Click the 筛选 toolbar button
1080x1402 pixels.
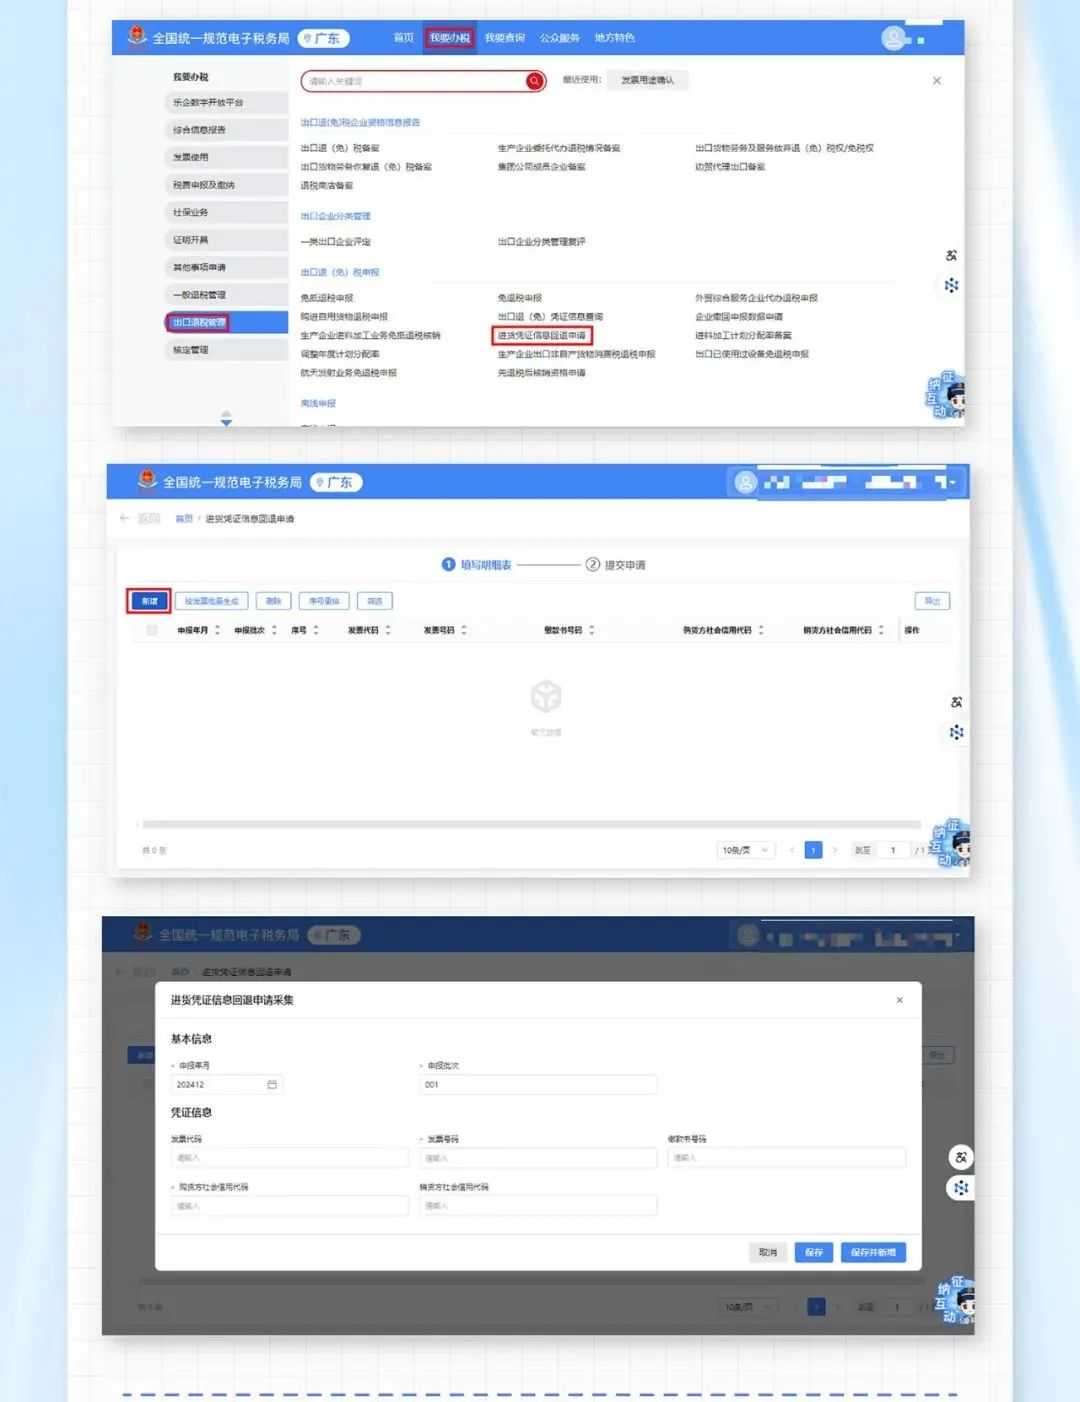pos(375,601)
